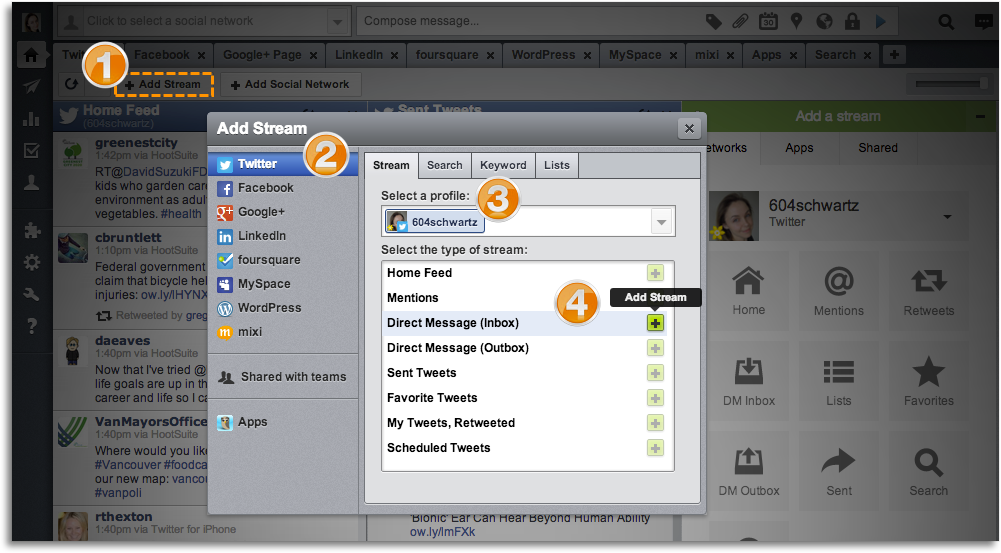The height and width of the screenshot is (553, 1001).
Task: Add the Favorite Tweets stream
Action: pyautogui.click(x=655, y=398)
